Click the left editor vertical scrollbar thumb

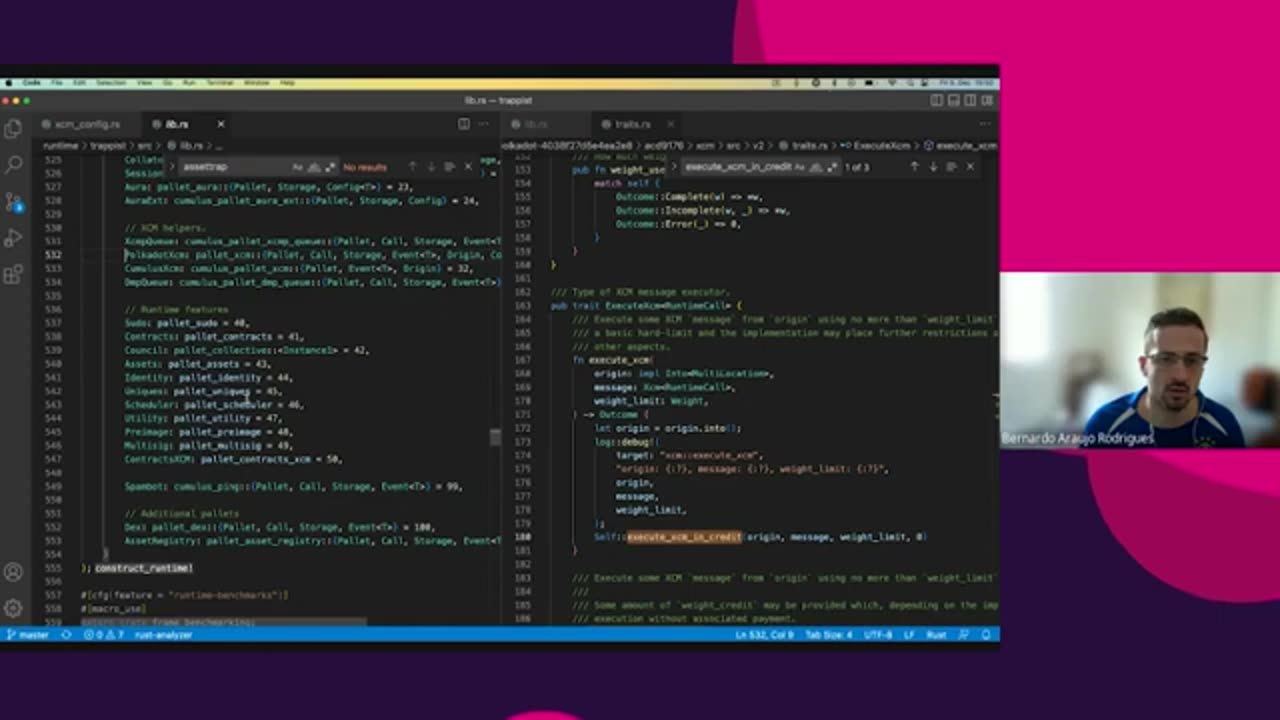494,437
